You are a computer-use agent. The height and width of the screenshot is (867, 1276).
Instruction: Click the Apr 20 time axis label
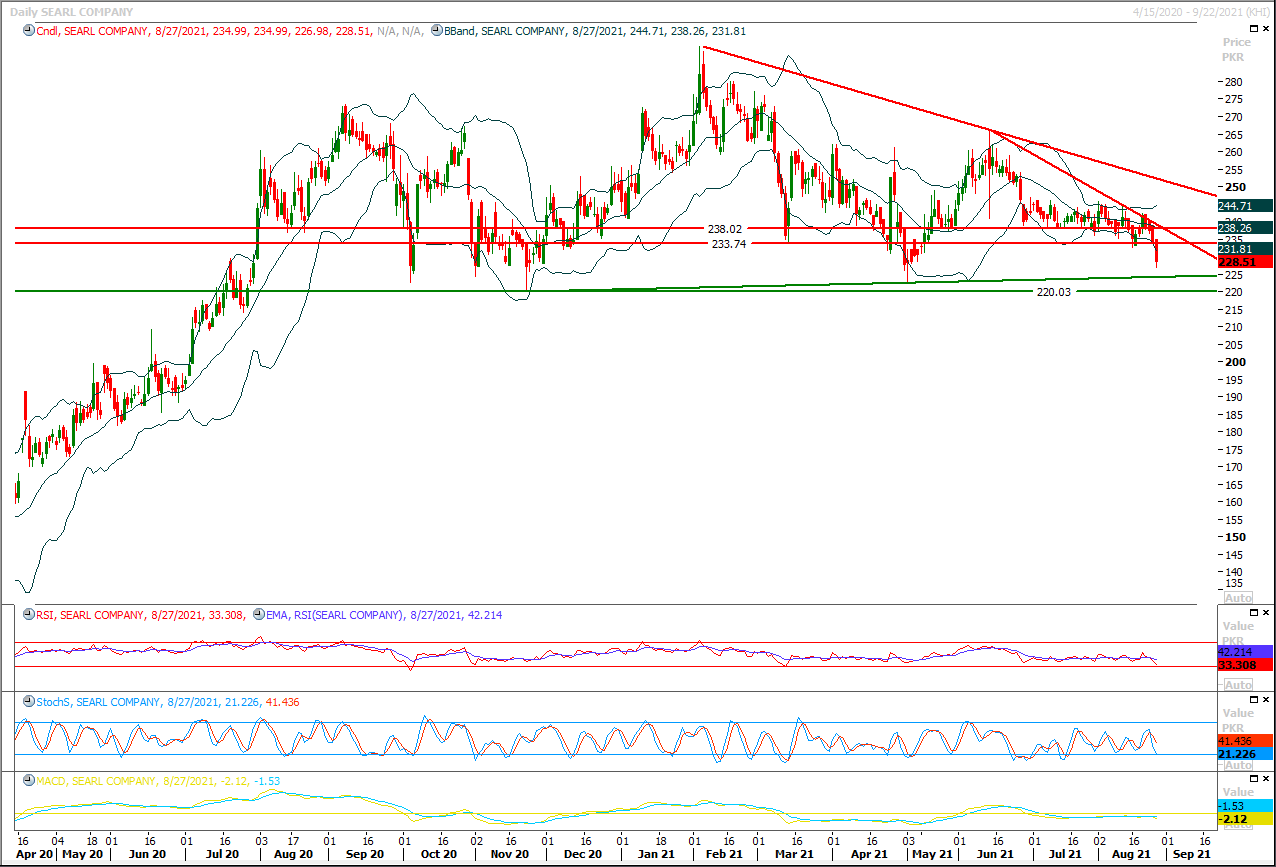[35, 855]
